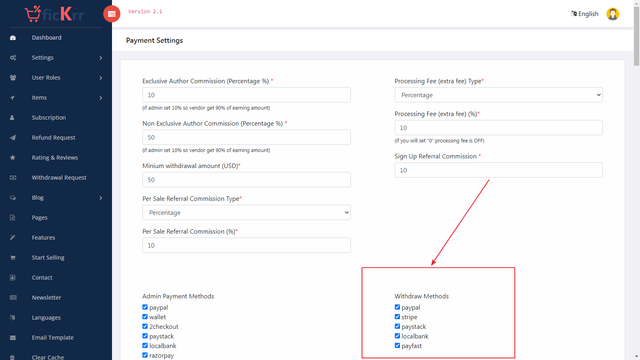
Task: Click the Start Selling cart icon
Action: coord(13,258)
